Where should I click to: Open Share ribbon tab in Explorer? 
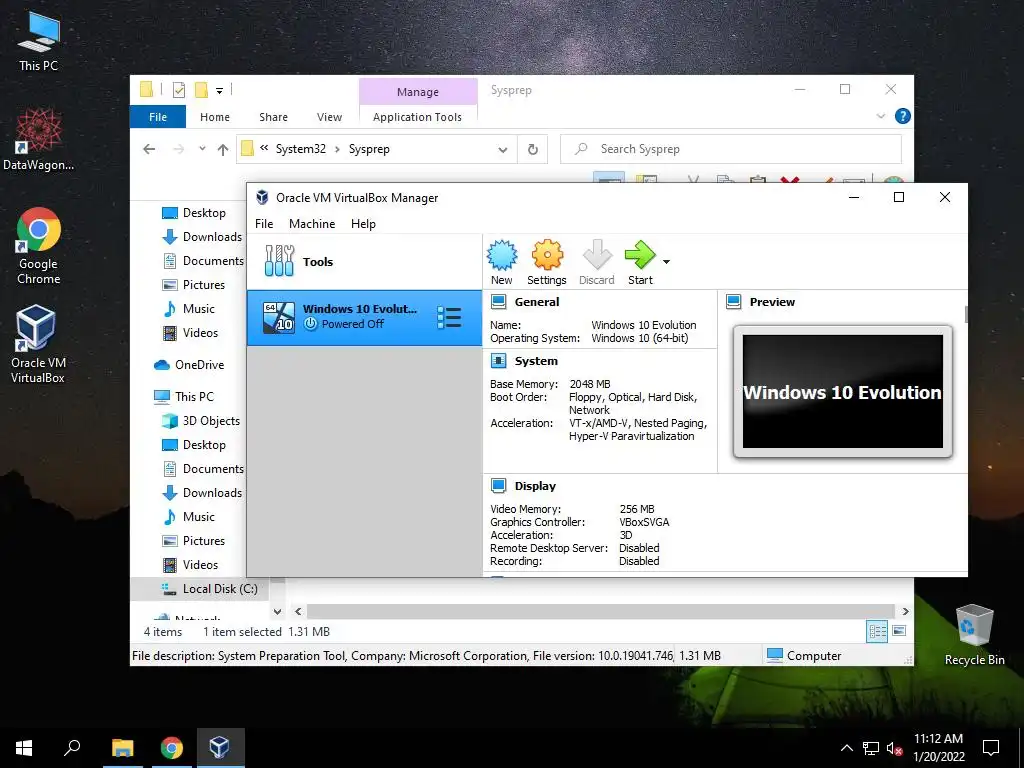(273, 117)
